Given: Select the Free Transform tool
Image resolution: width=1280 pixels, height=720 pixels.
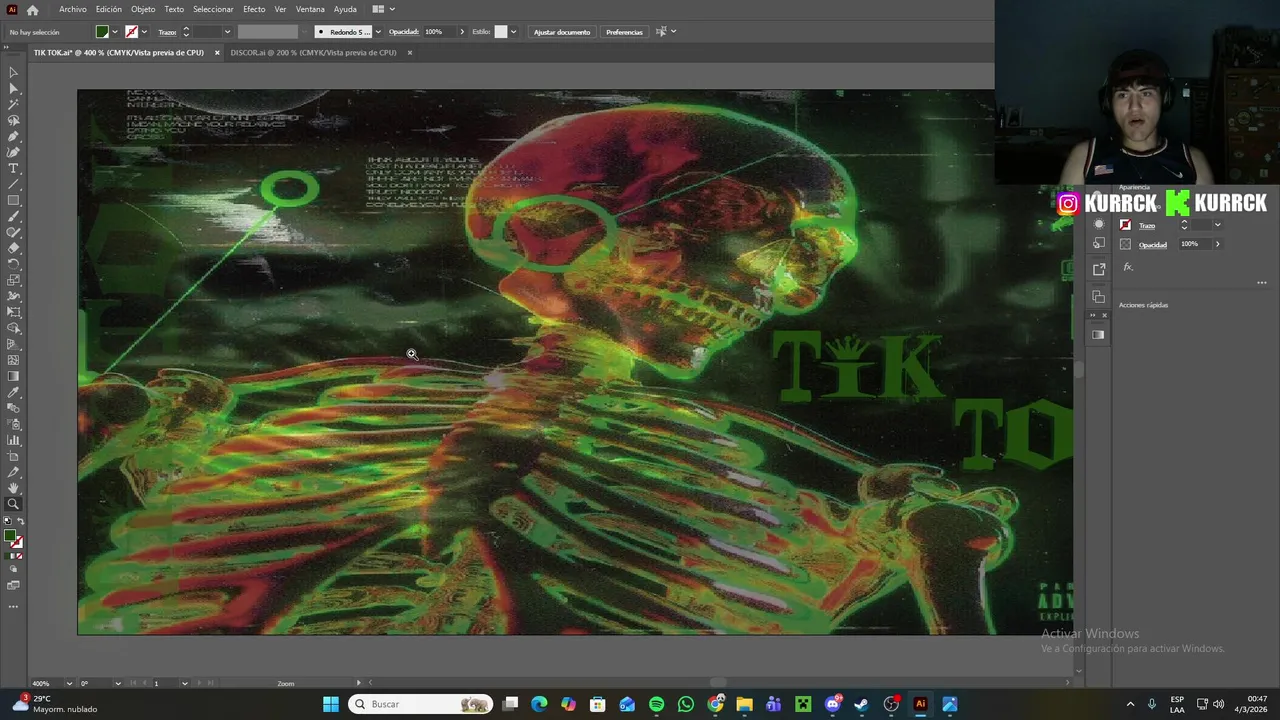Looking at the screenshot, I should pyautogui.click(x=13, y=312).
